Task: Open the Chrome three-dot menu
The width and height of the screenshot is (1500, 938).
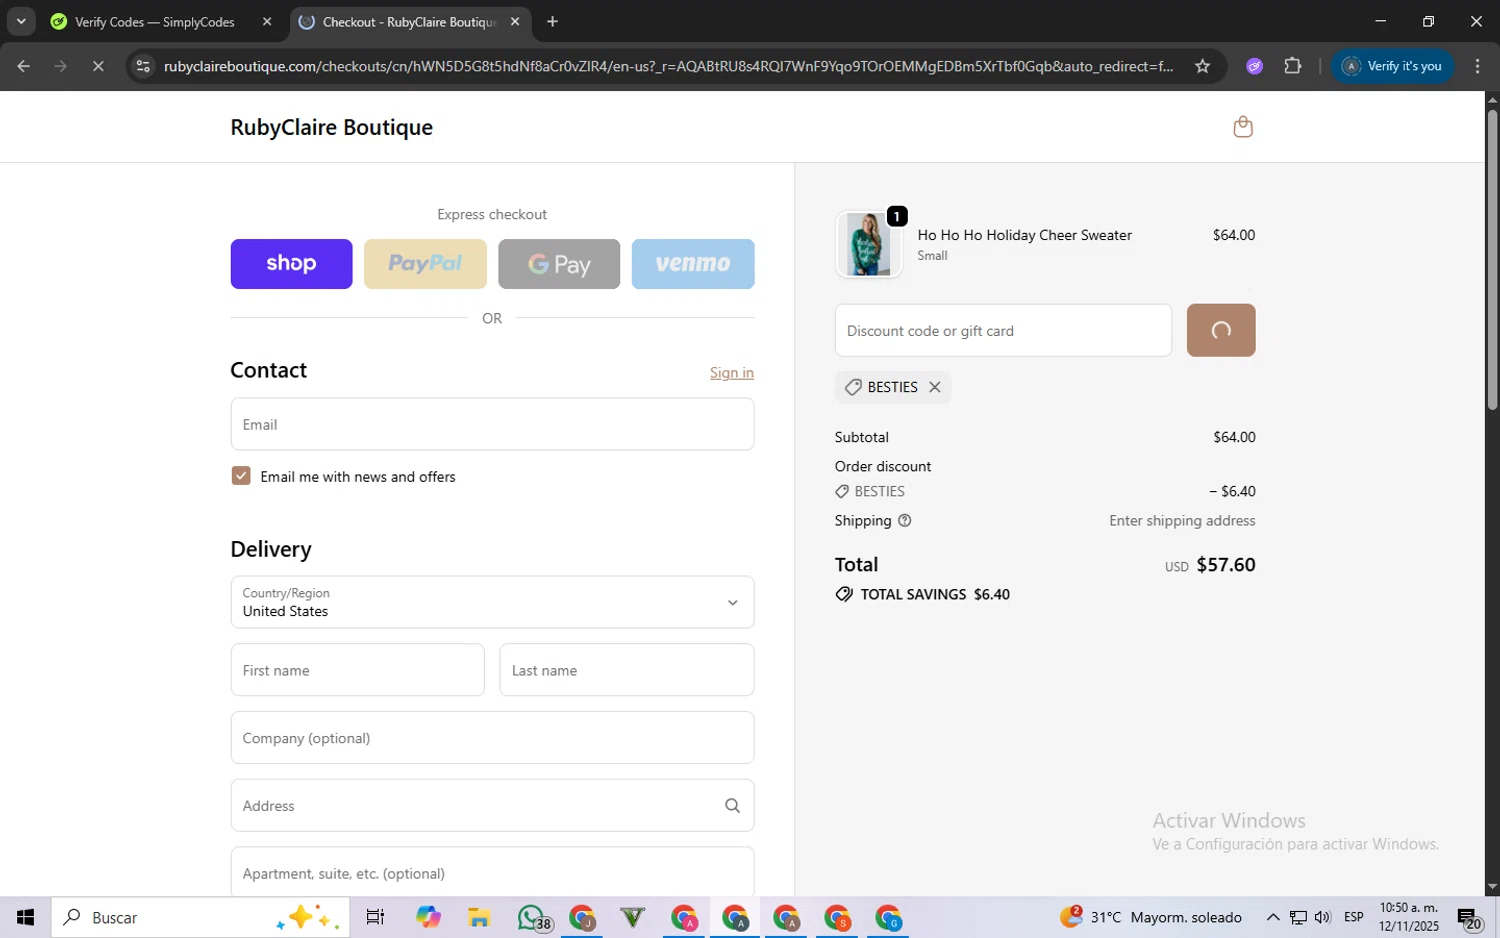Action: 1477,66
